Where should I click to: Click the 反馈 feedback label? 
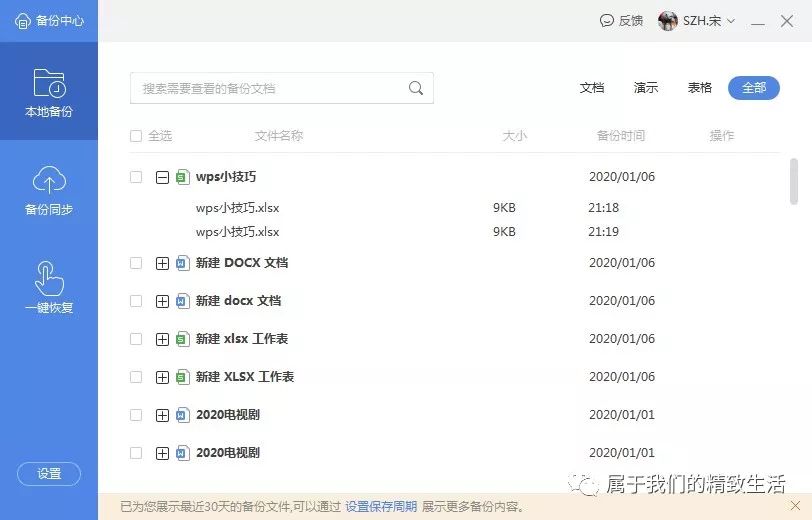[631, 21]
